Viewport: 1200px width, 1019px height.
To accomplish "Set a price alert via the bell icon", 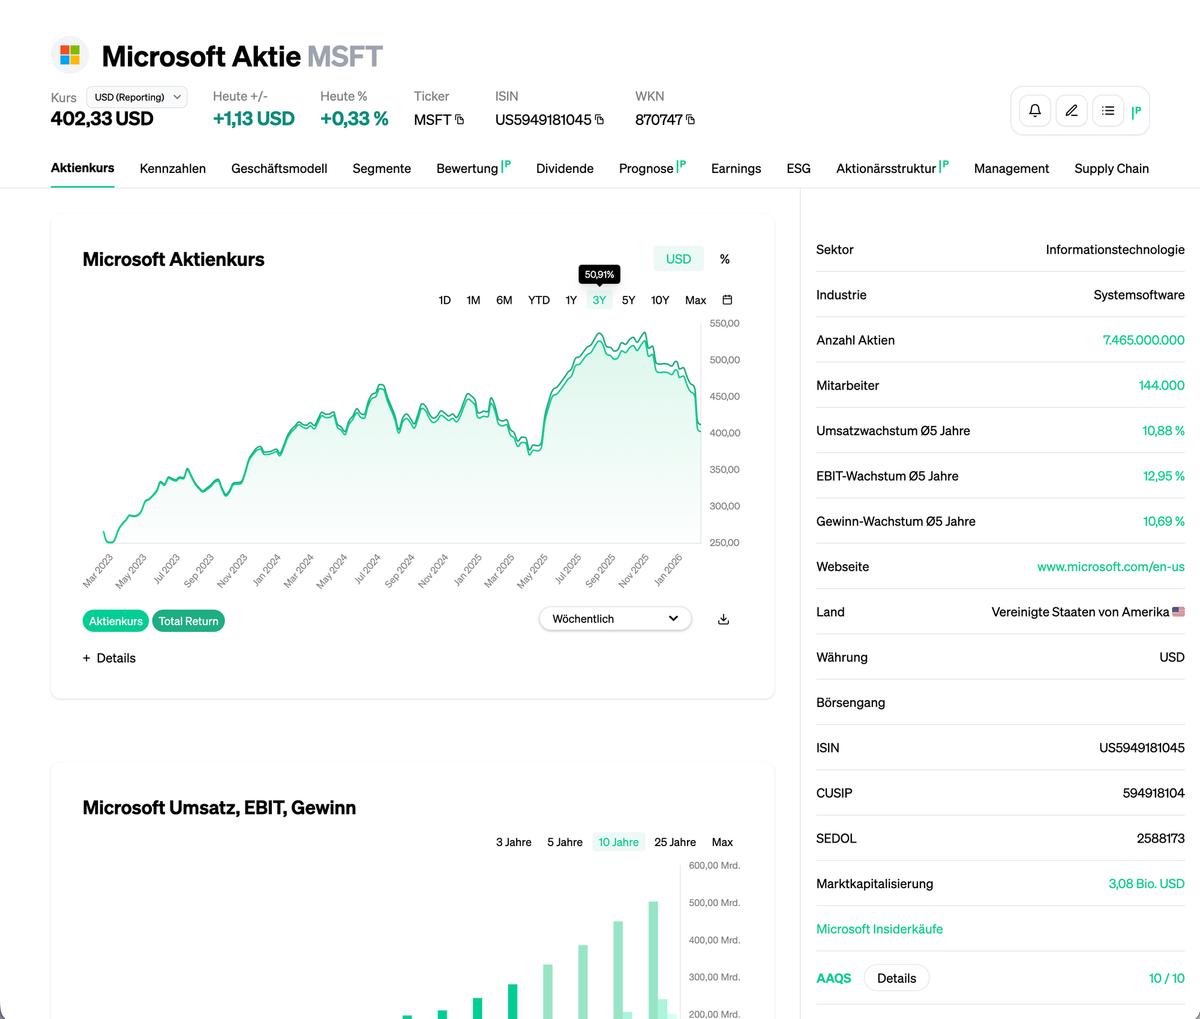I will (1035, 110).
